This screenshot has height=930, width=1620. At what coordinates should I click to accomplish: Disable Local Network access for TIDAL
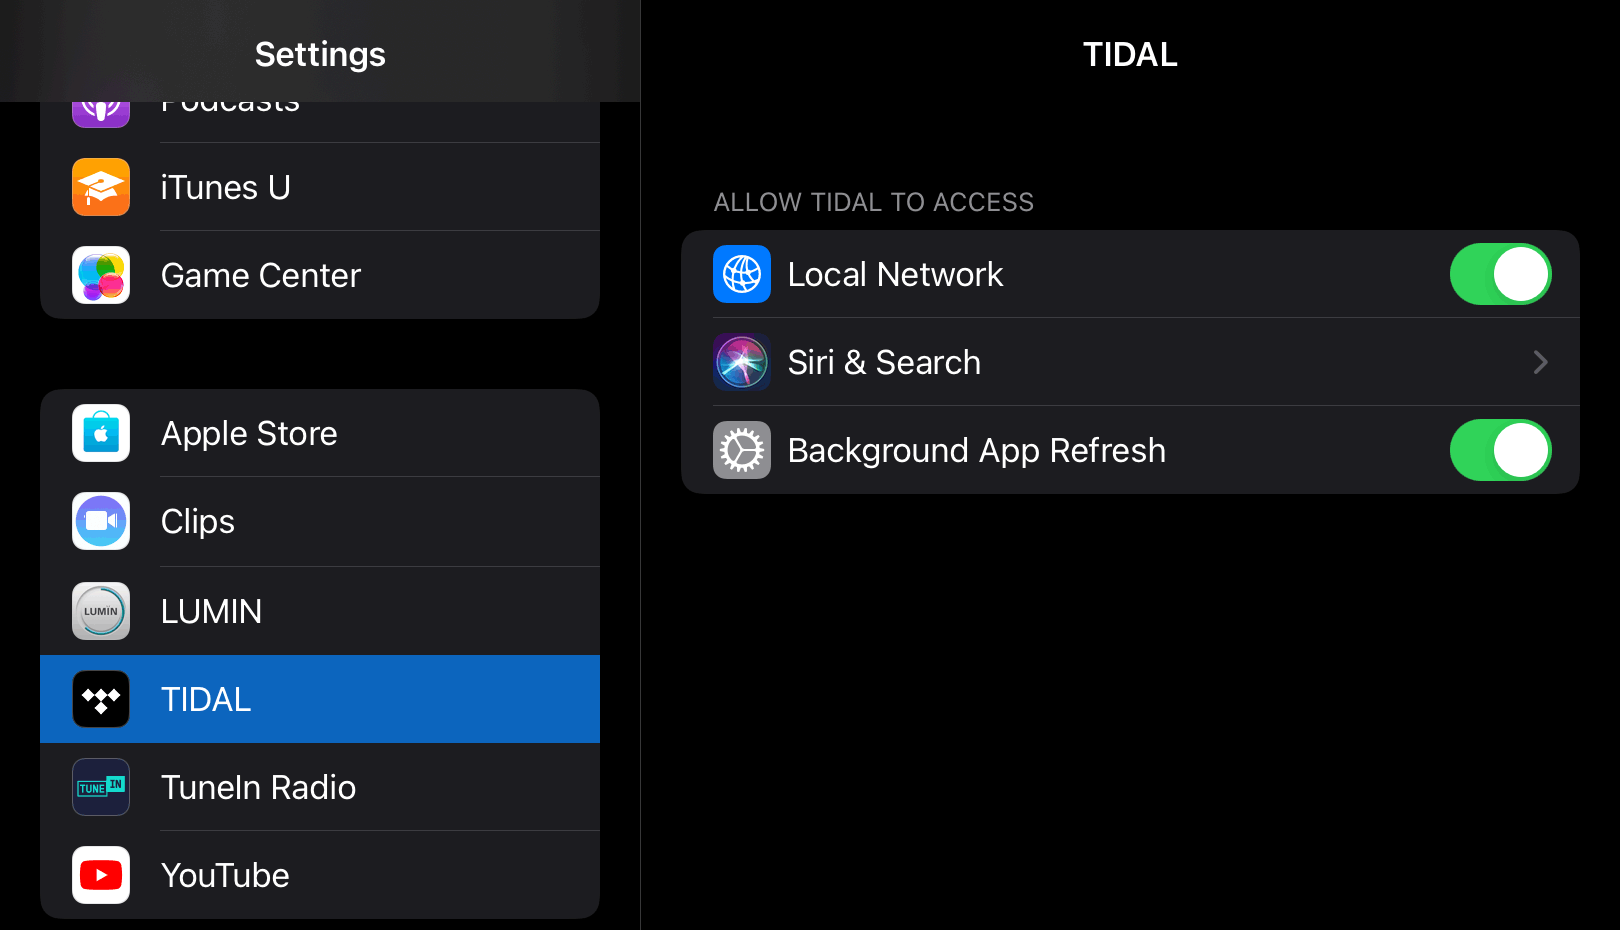[x=1500, y=274]
